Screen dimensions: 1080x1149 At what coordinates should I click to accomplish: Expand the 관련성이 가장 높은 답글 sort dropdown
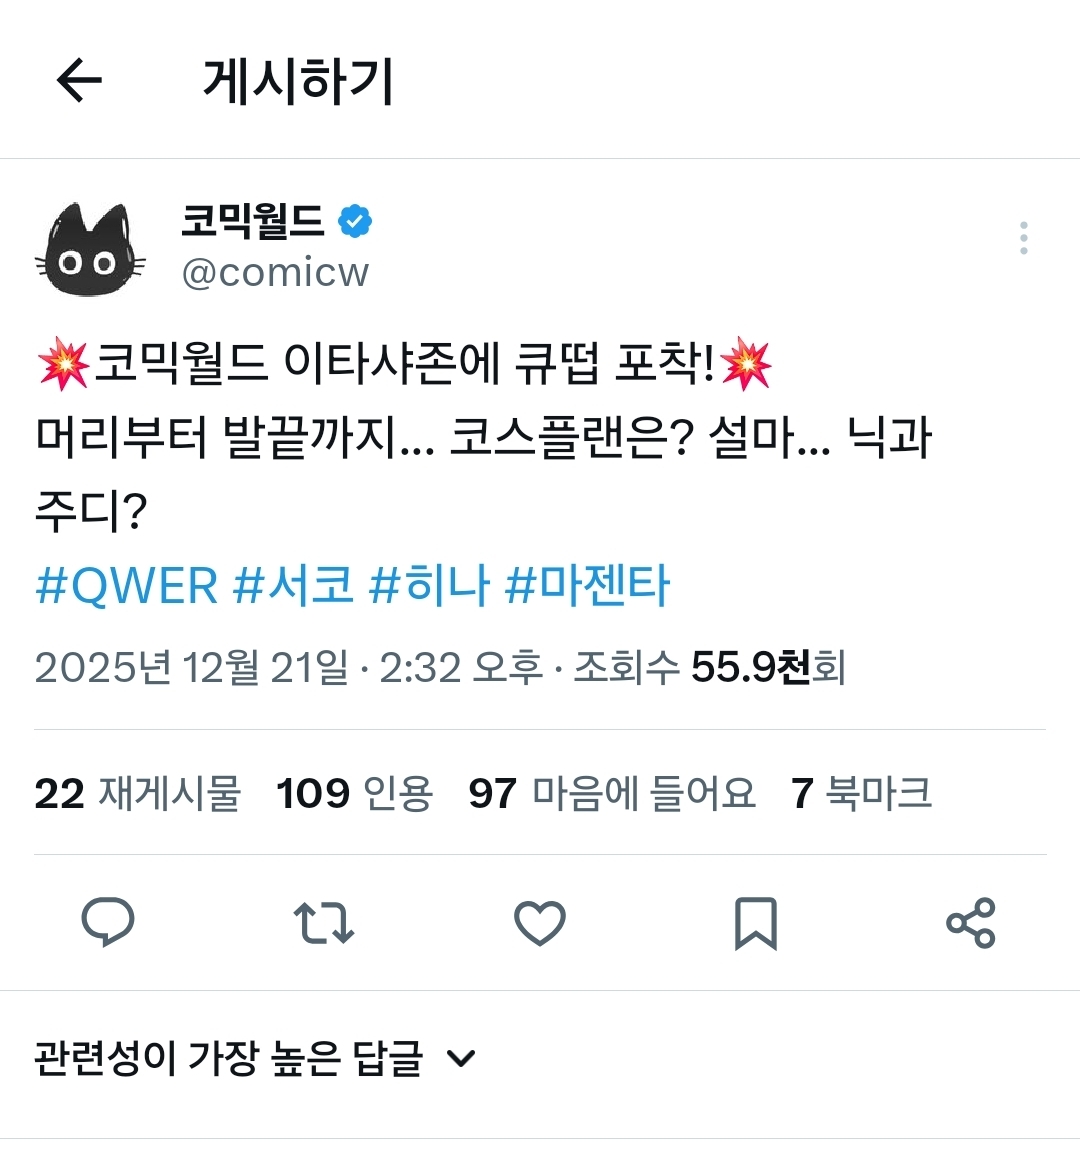click(x=255, y=1058)
